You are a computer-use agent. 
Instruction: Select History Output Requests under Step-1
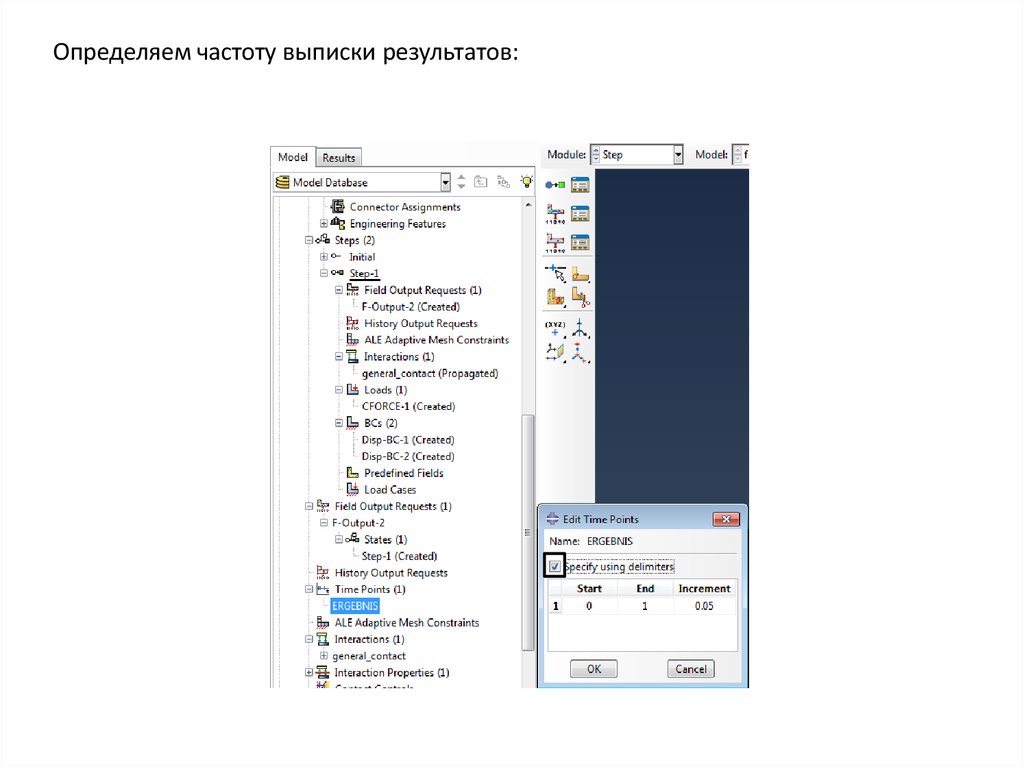pos(421,323)
